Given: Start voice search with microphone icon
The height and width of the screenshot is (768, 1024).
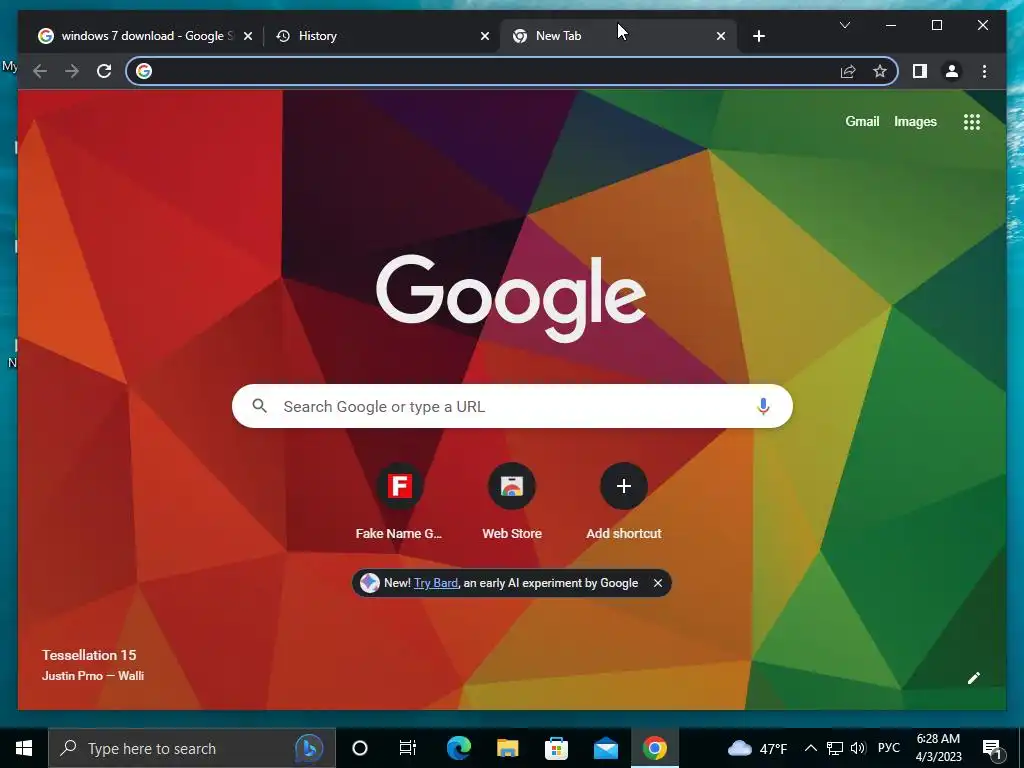Looking at the screenshot, I should (763, 406).
